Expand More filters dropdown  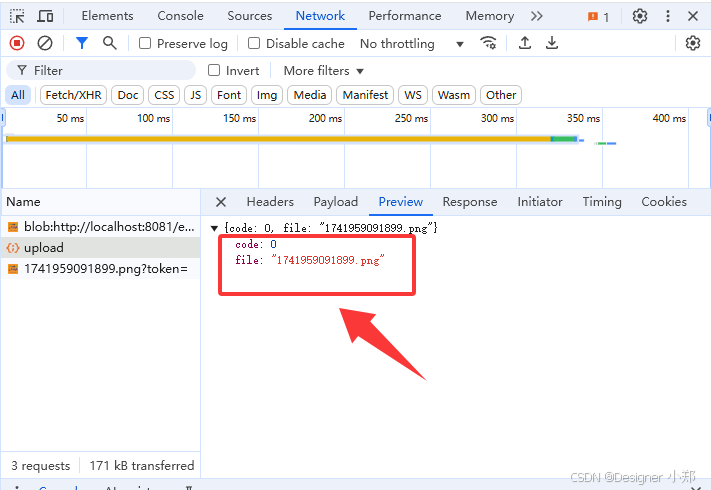pos(323,71)
